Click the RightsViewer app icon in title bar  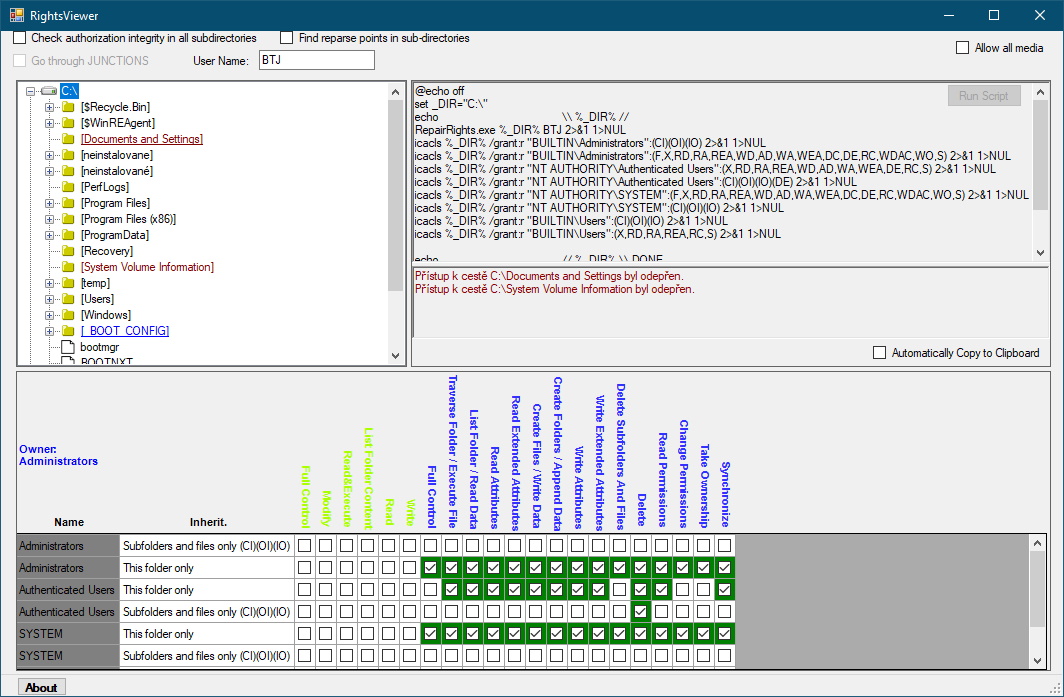pyautogui.click(x=16, y=15)
